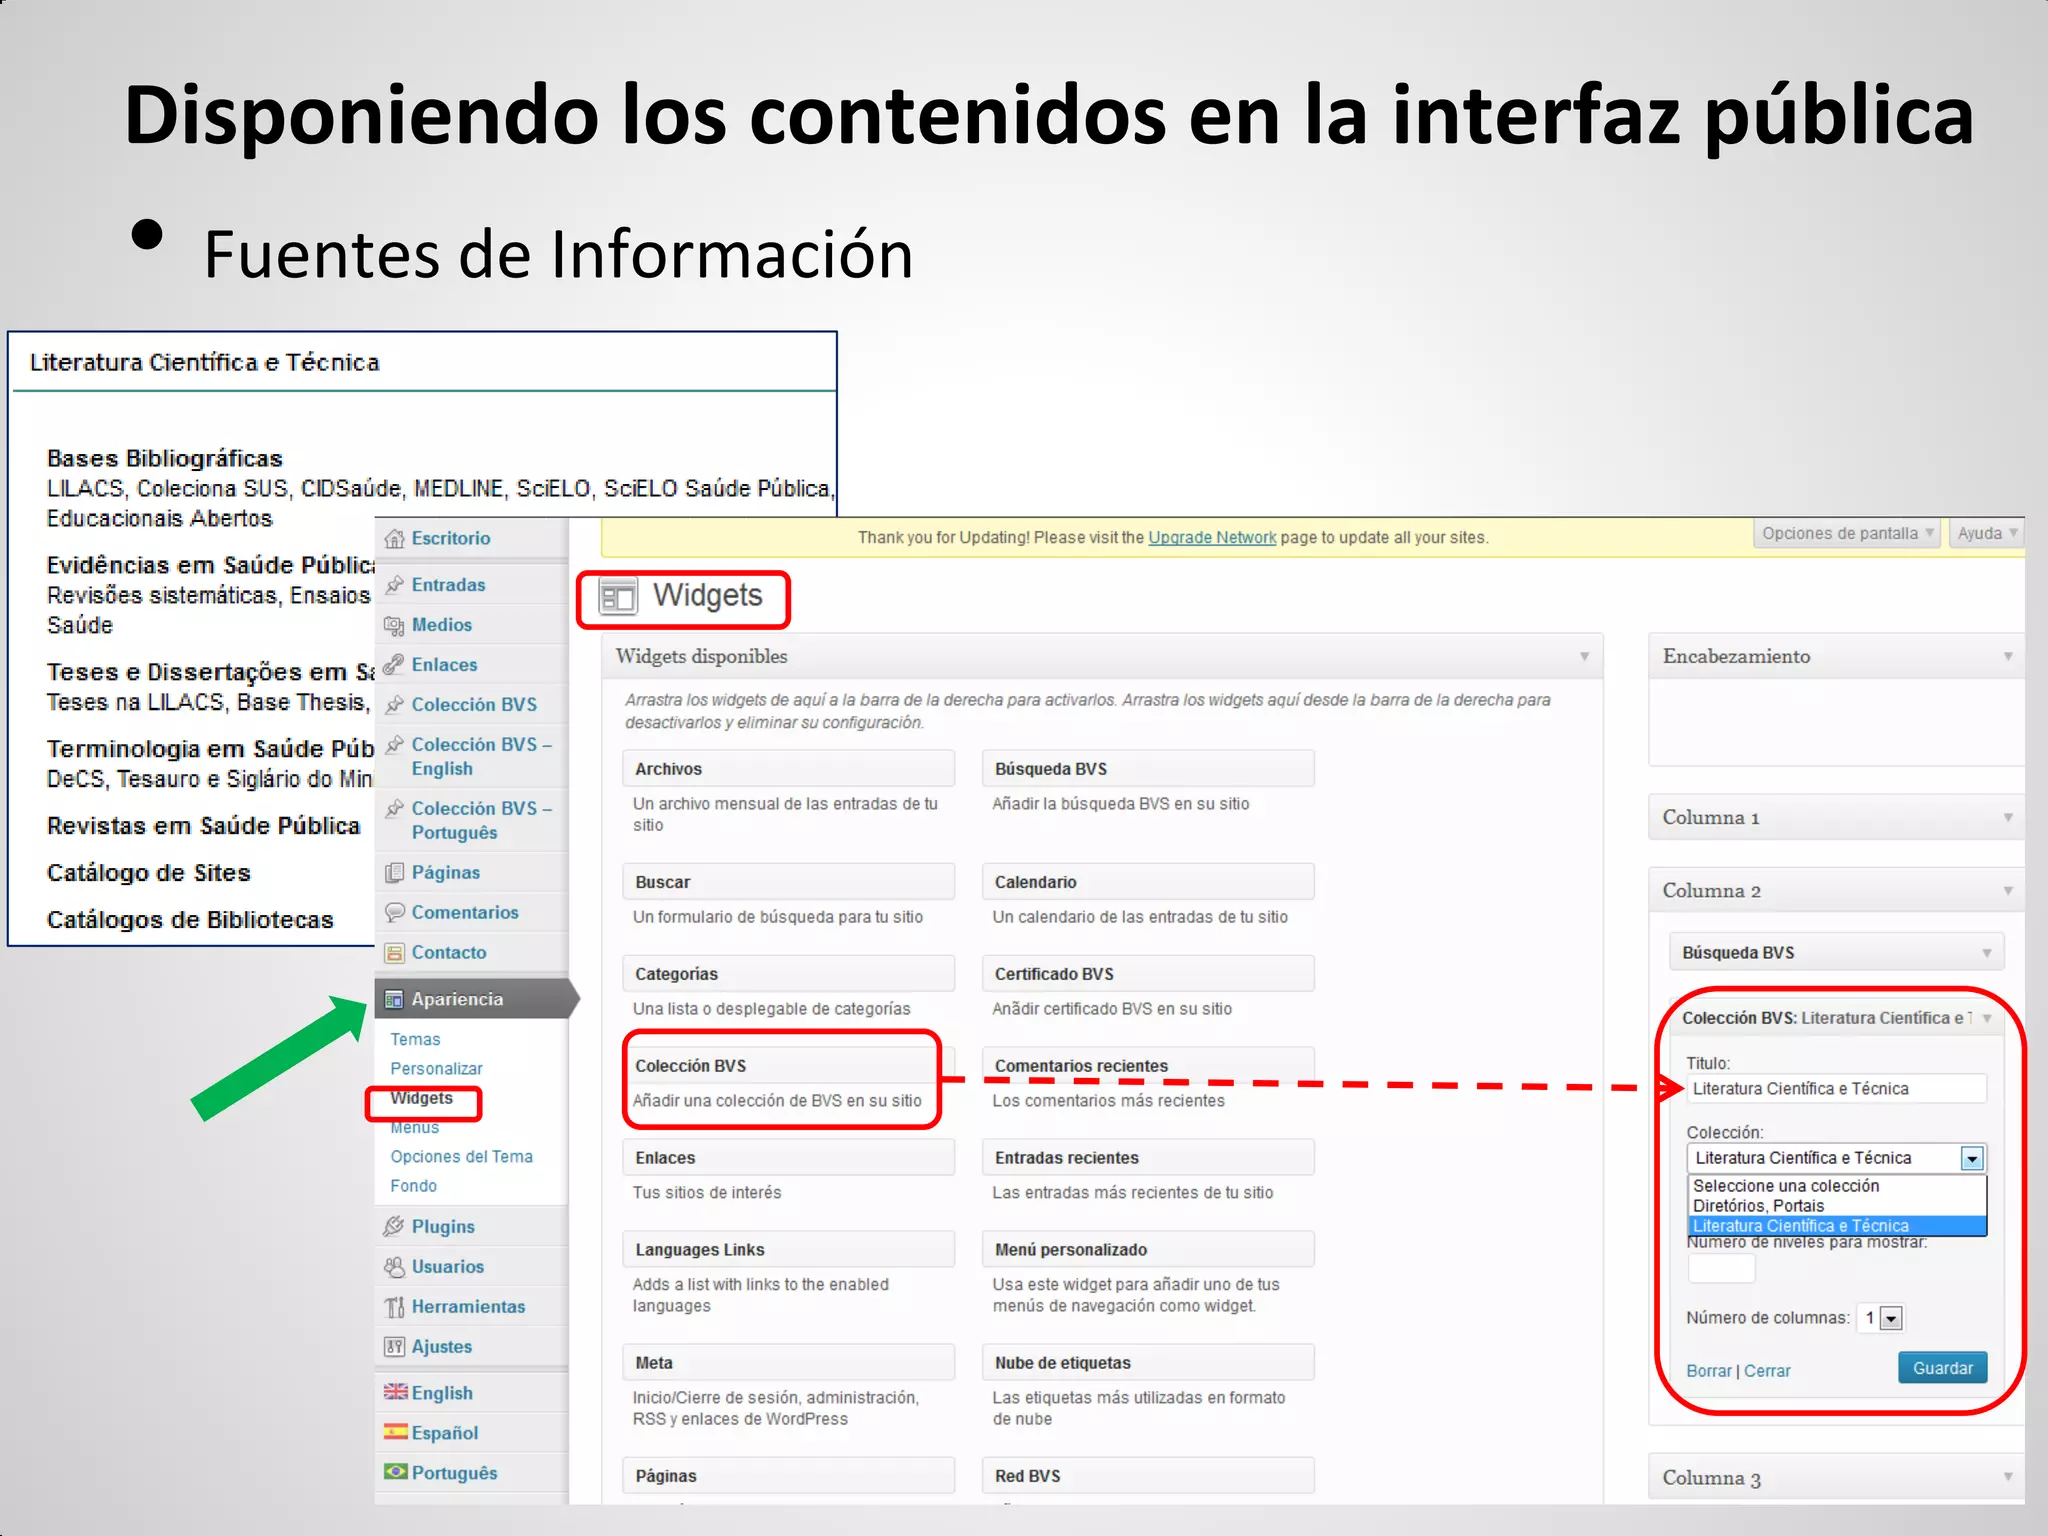Image resolution: width=2048 pixels, height=1536 pixels.
Task: Click the Colección BVS pin icon
Action: (395, 704)
